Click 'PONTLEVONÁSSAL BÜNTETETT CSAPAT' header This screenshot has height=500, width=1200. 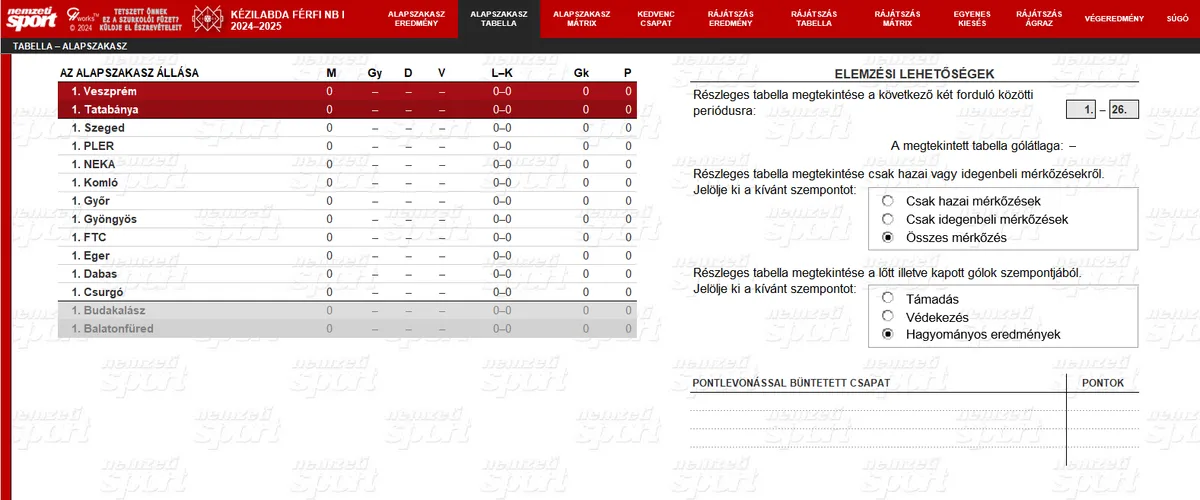tap(792, 383)
